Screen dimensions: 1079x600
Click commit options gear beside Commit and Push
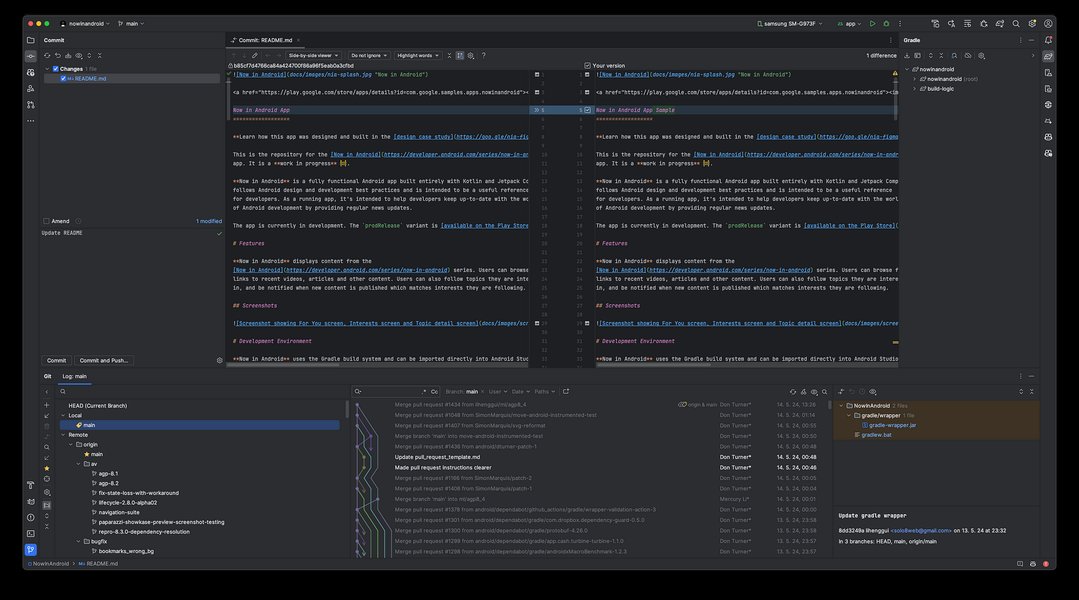point(220,361)
